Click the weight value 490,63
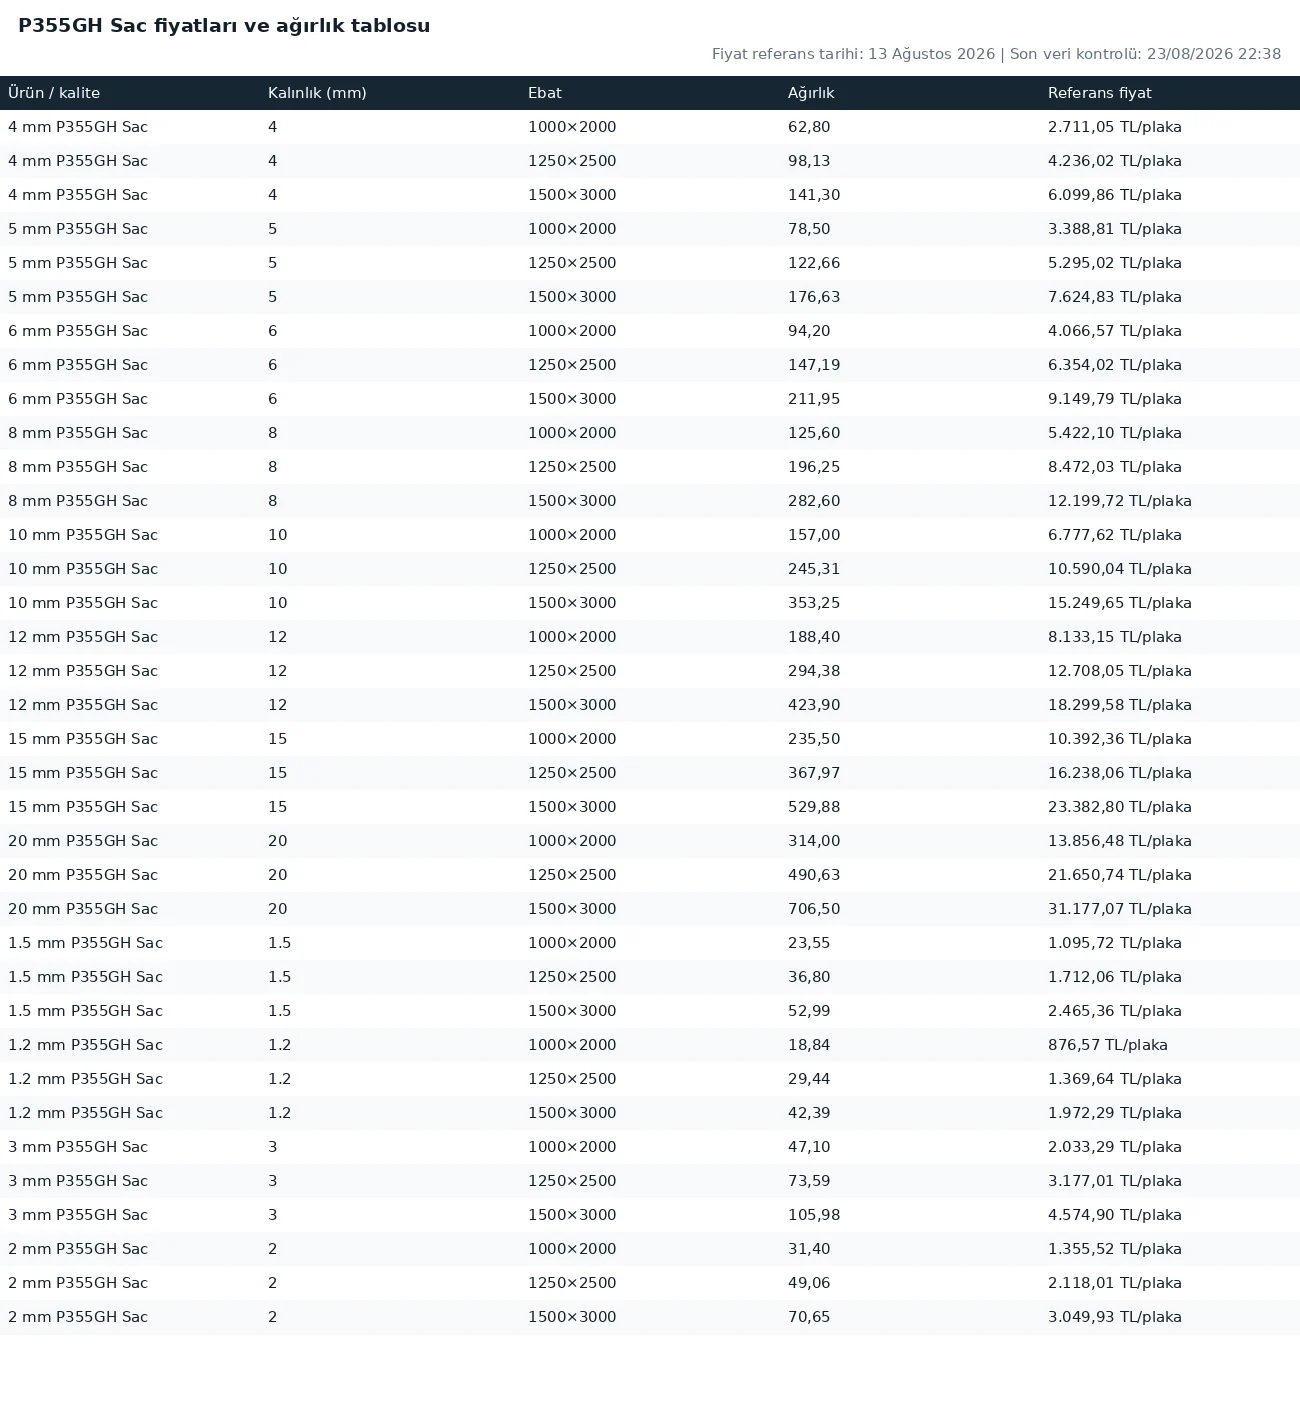 point(814,875)
